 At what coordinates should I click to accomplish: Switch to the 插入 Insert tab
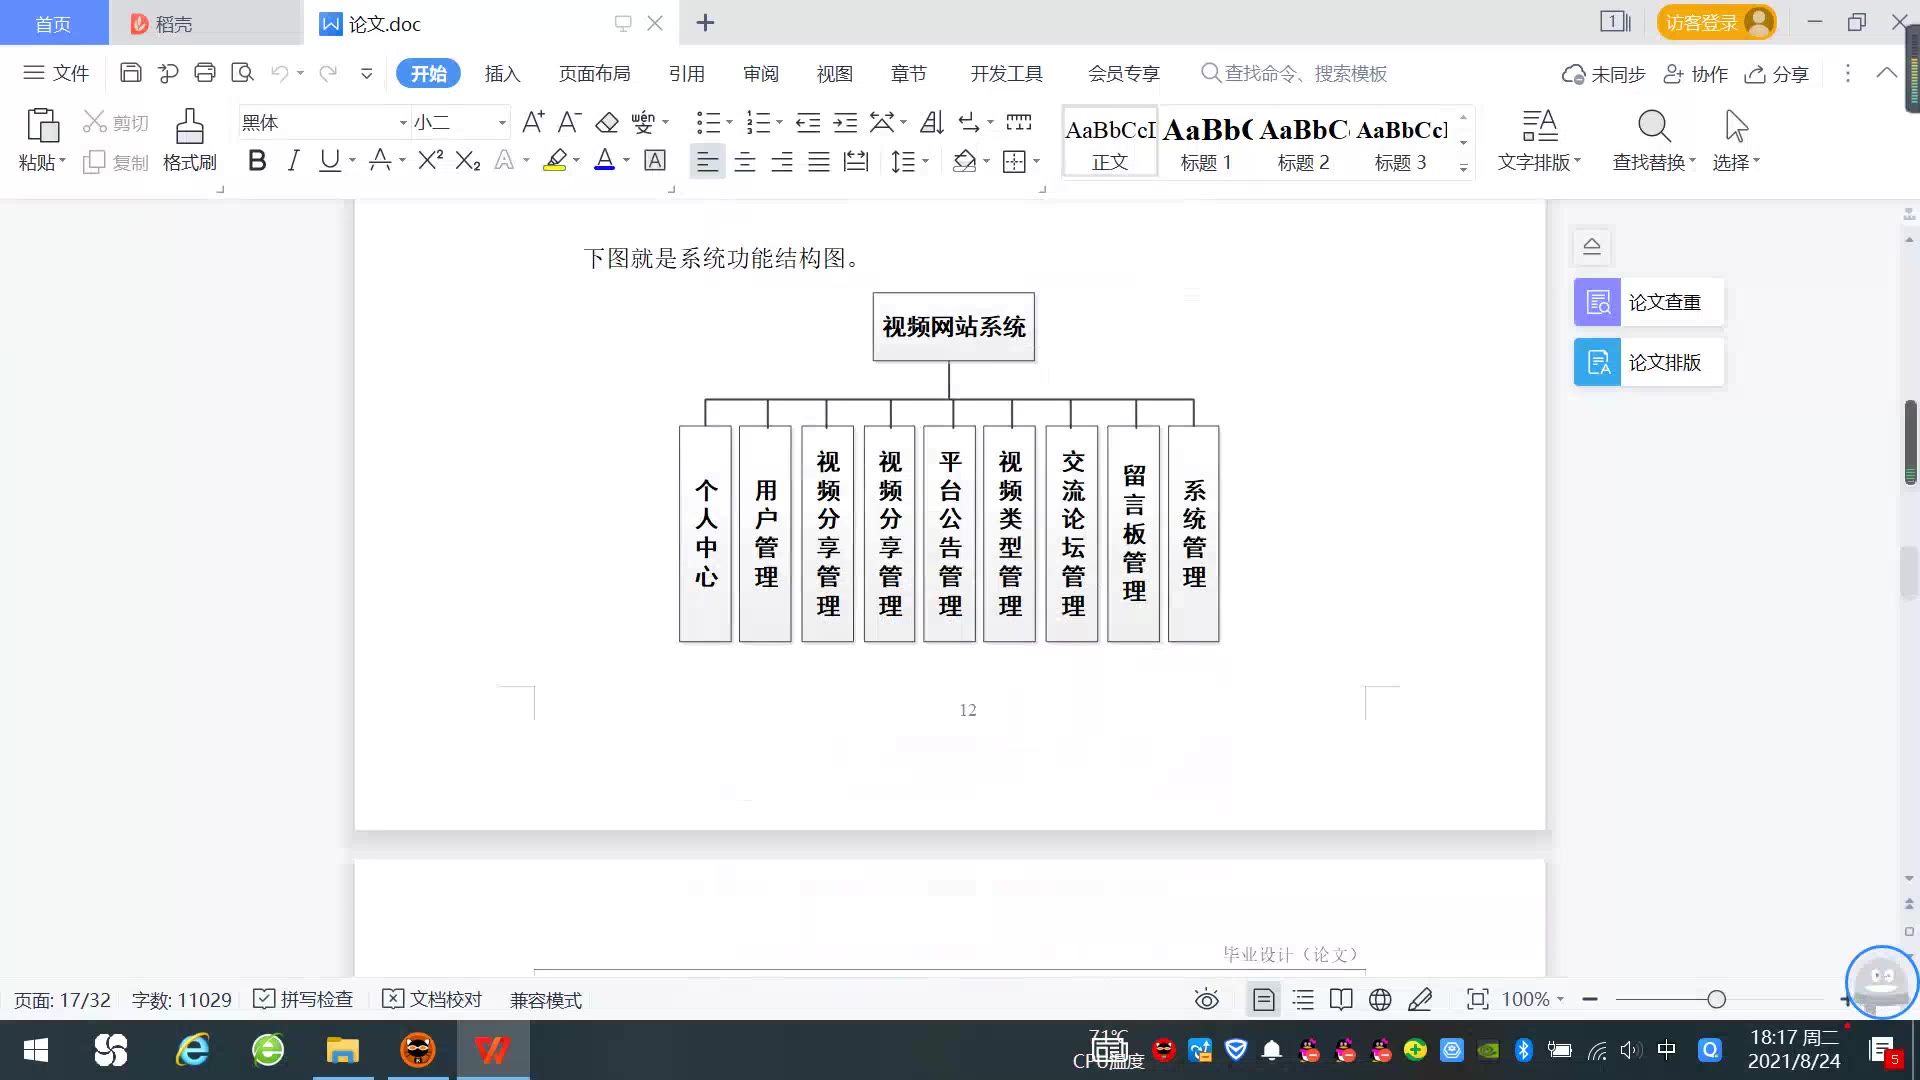point(502,73)
